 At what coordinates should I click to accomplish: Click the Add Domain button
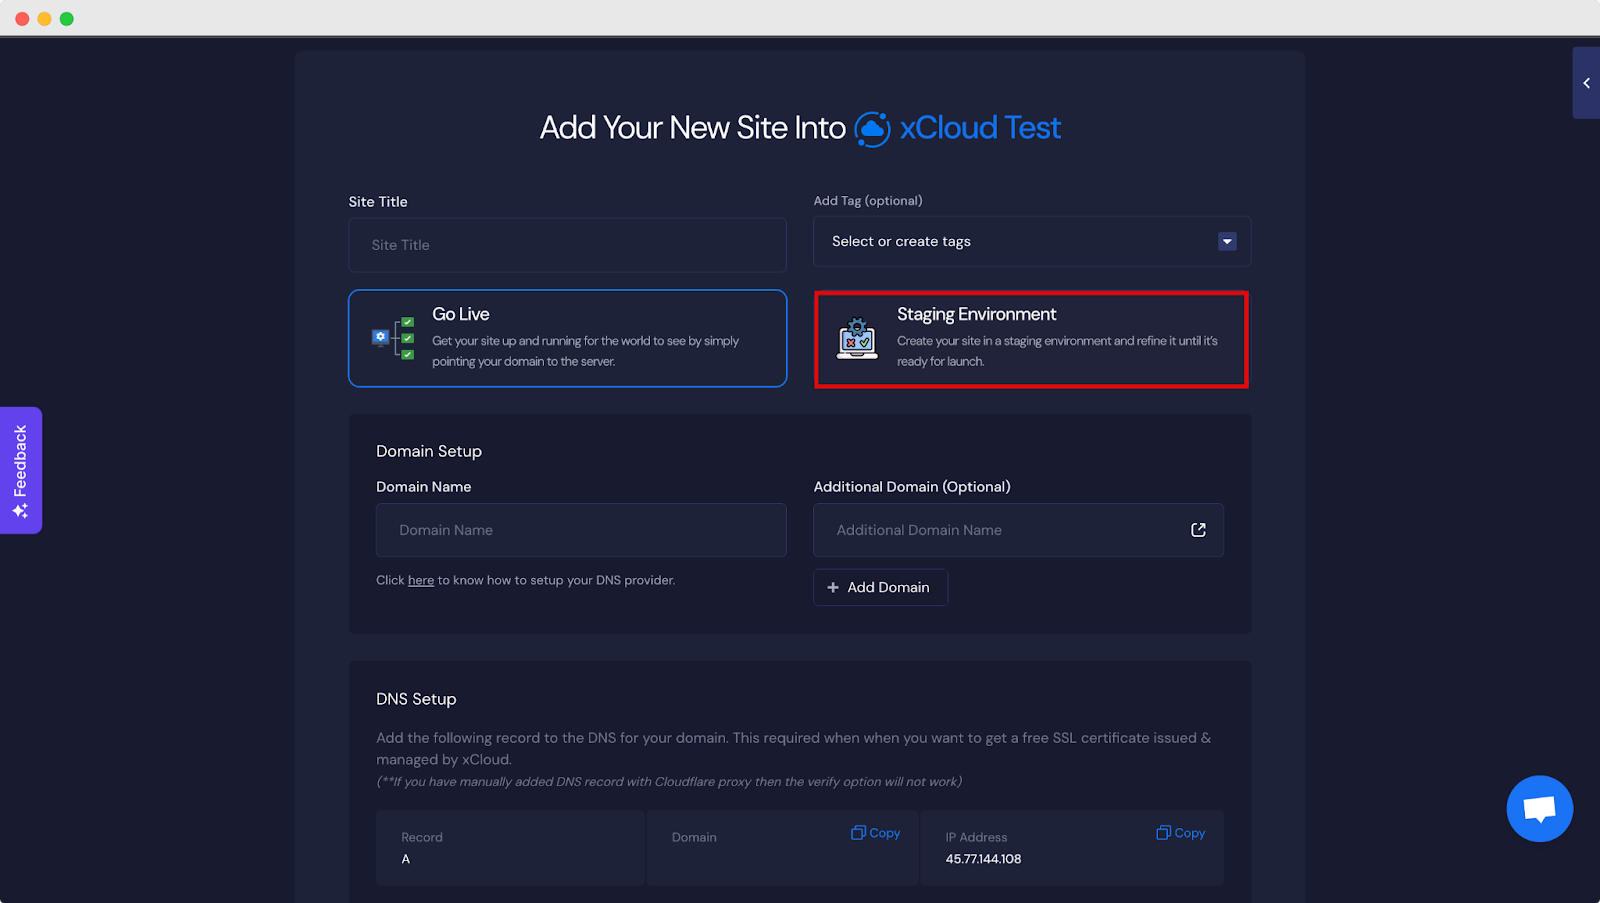[880, 588]
